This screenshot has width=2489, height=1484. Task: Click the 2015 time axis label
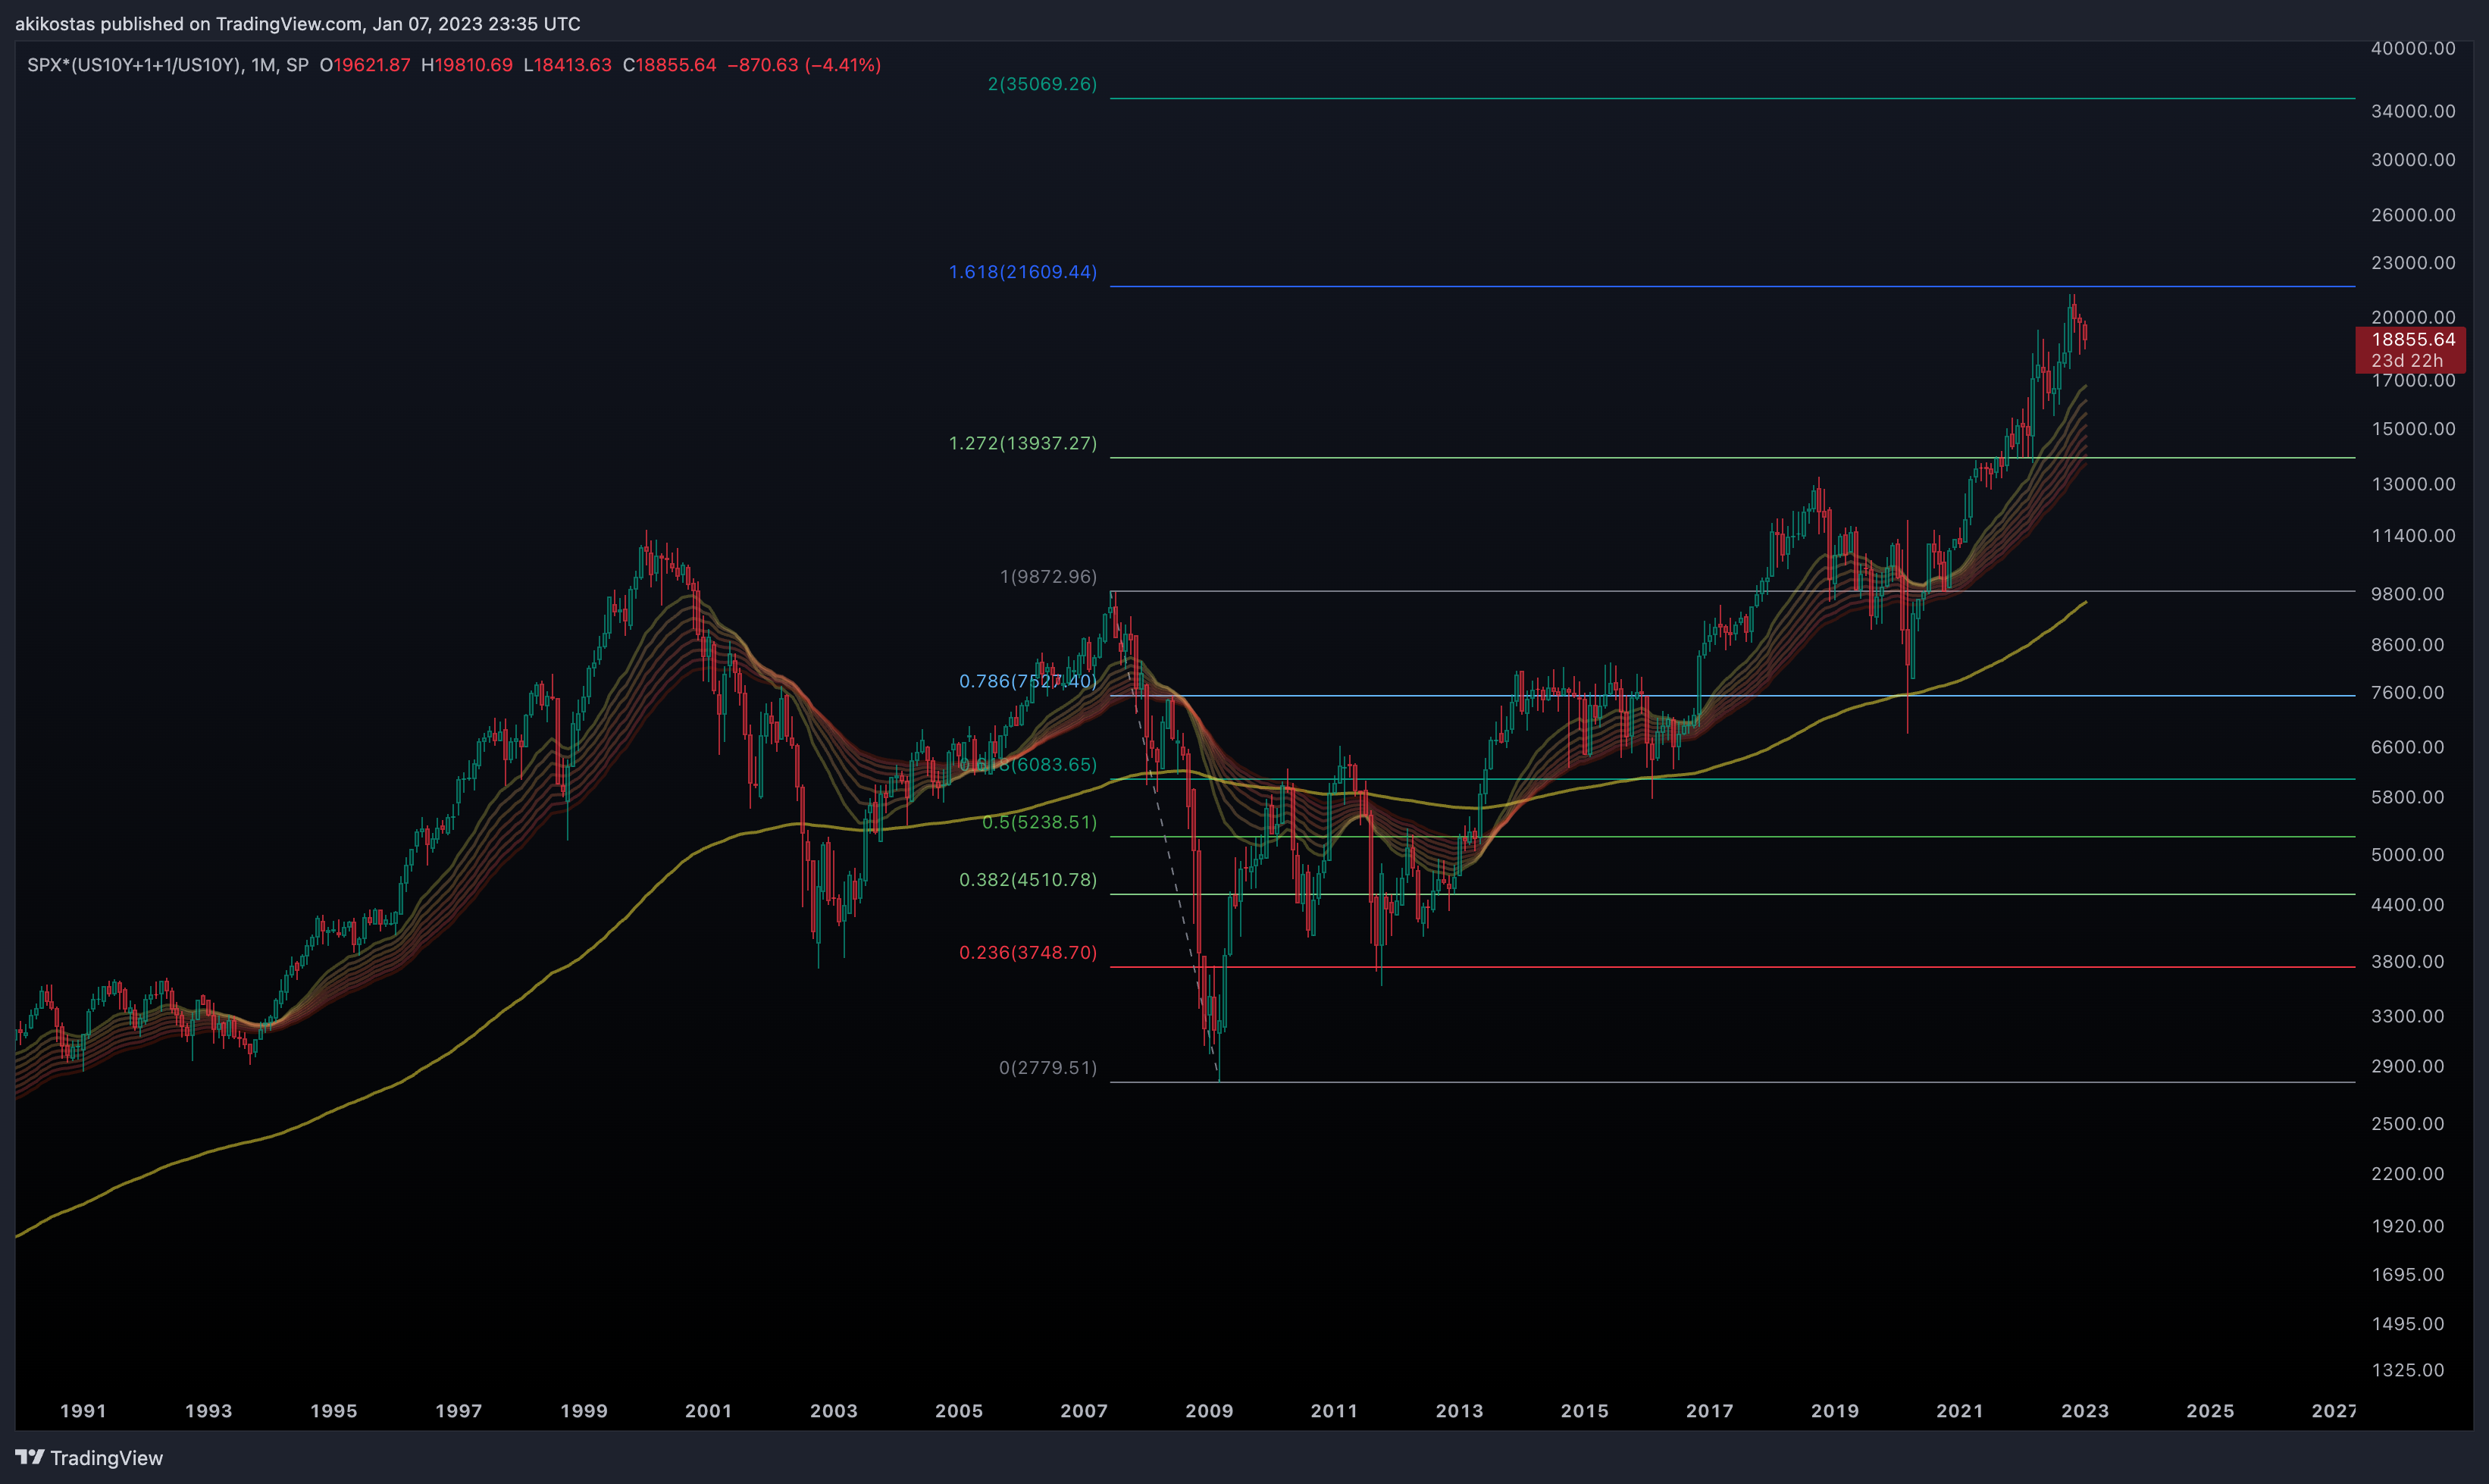[x=1584, y=1411]
